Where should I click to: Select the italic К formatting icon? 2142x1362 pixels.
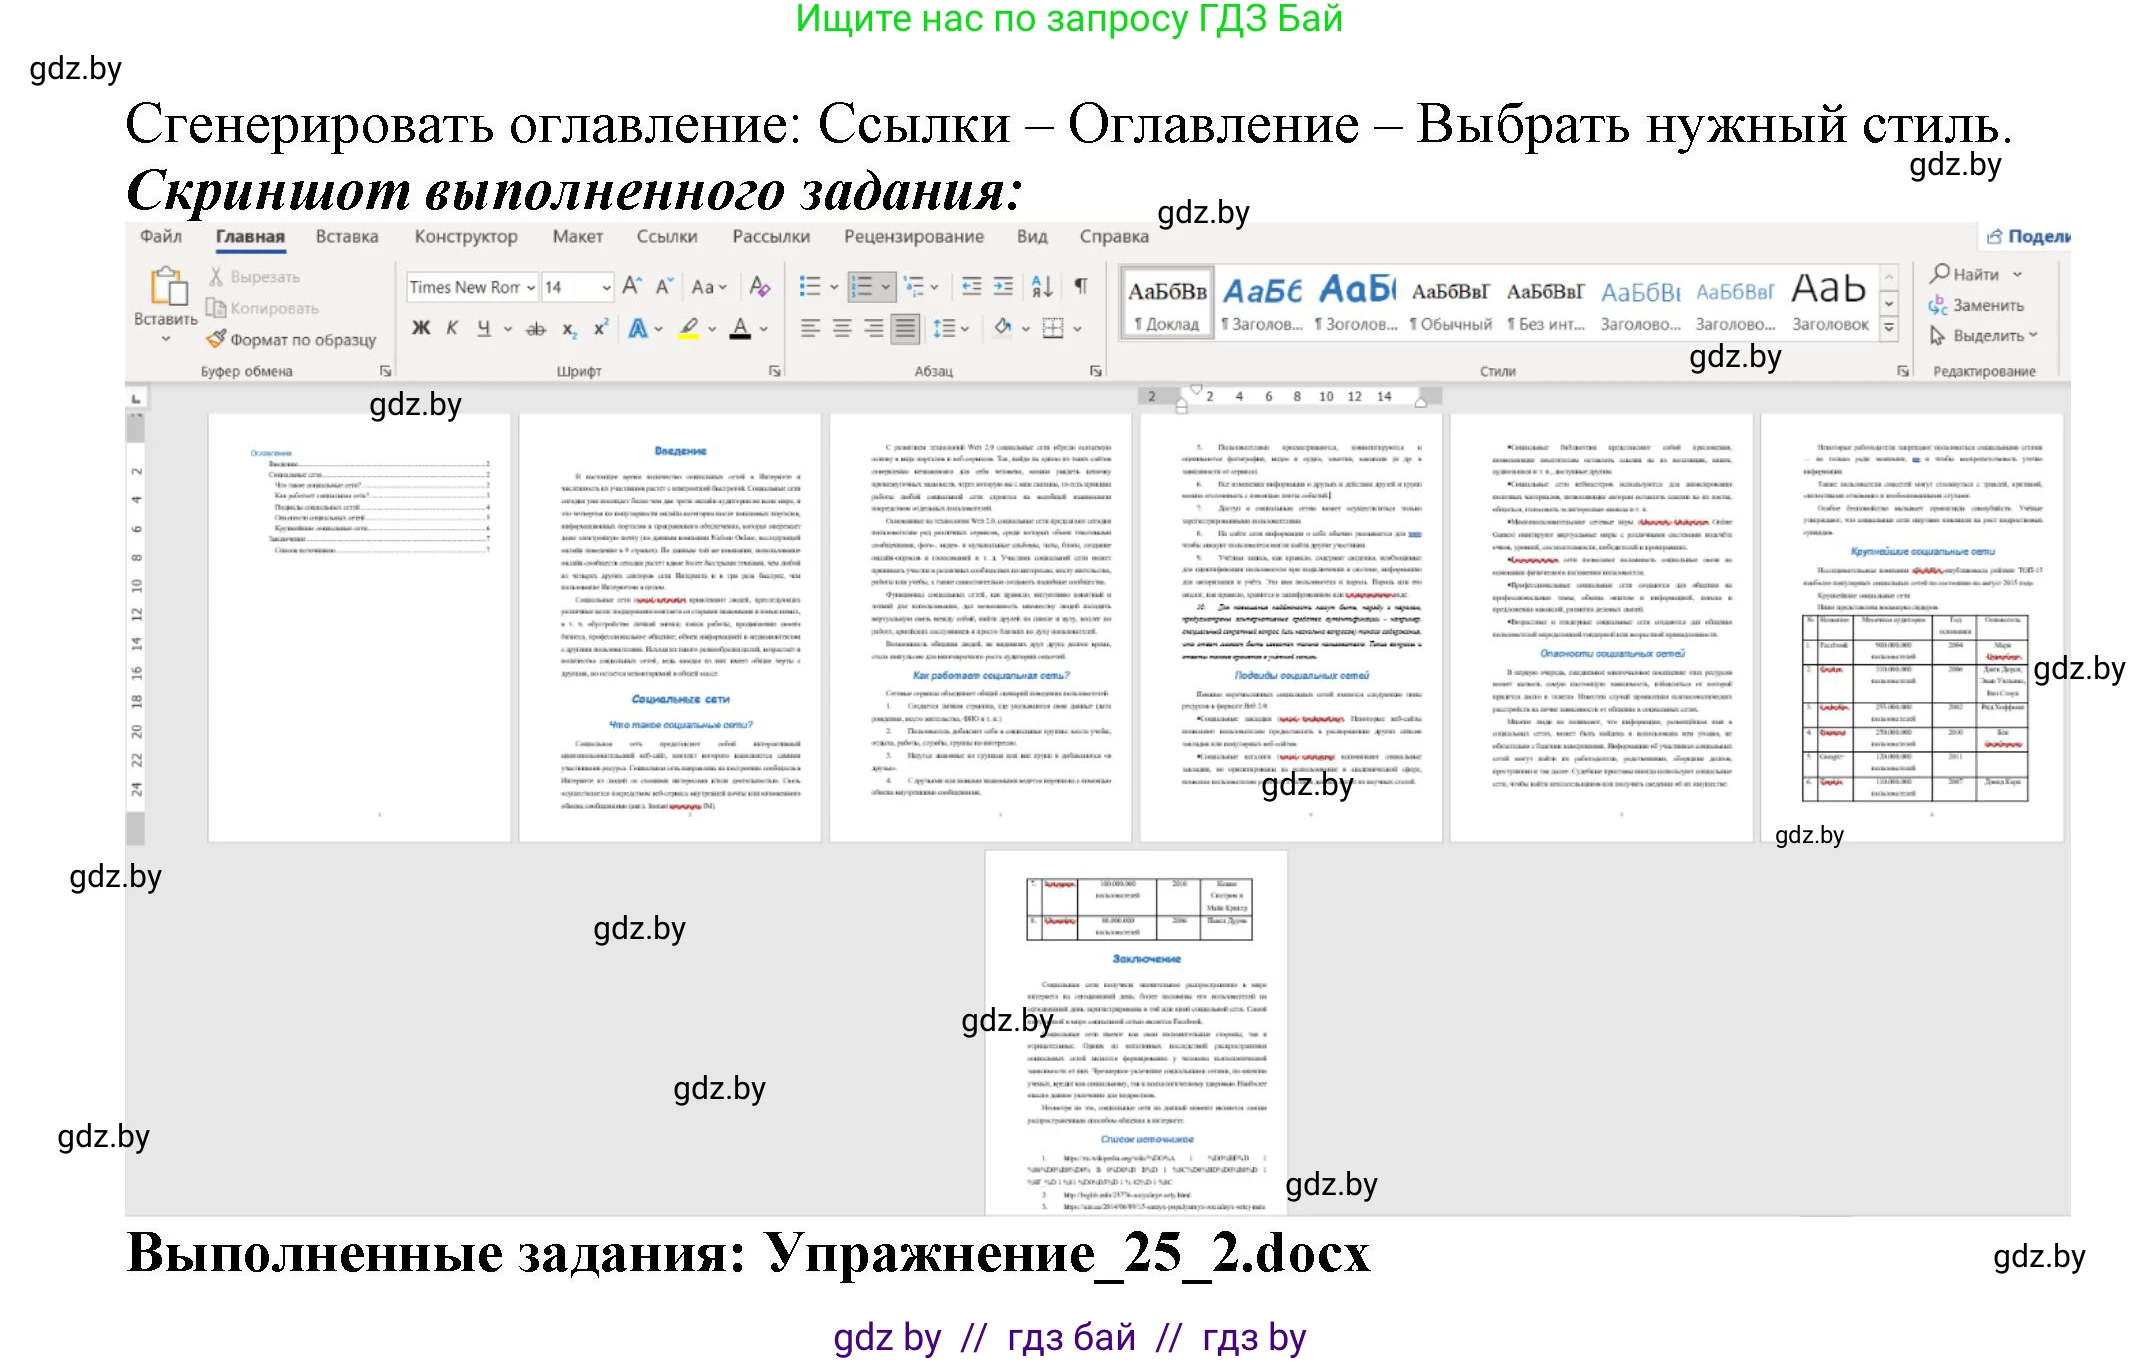452,329
